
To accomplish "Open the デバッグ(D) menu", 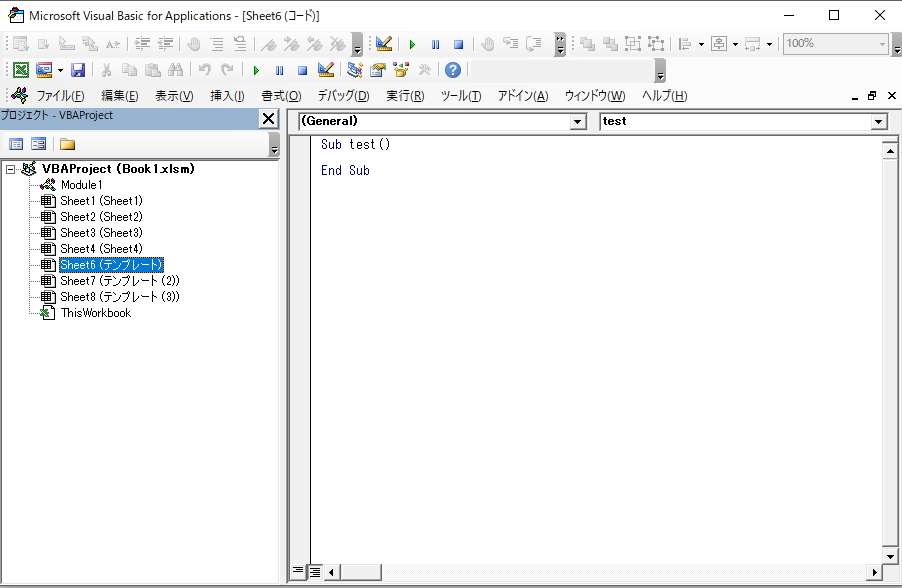I will pos(343,96).
